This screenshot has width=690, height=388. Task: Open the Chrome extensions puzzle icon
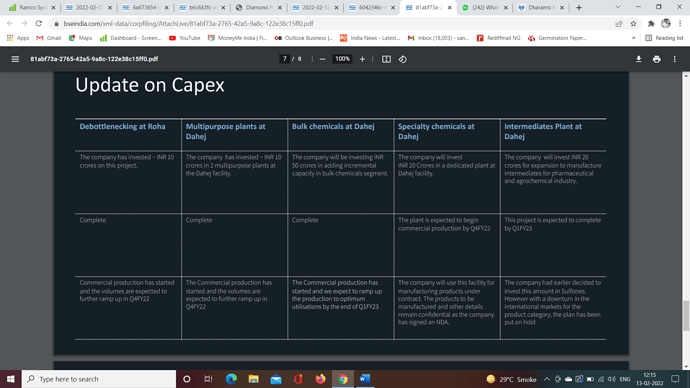point(651,24)
